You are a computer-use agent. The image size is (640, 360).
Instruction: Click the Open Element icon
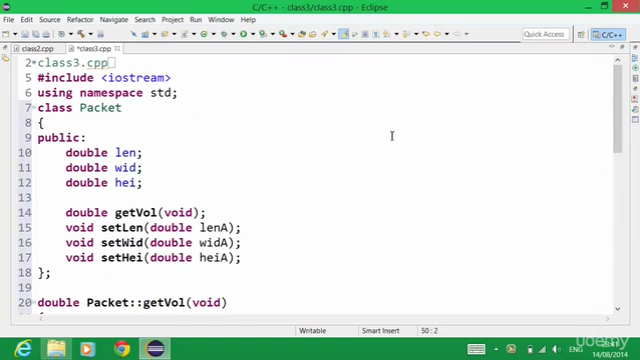302,34
